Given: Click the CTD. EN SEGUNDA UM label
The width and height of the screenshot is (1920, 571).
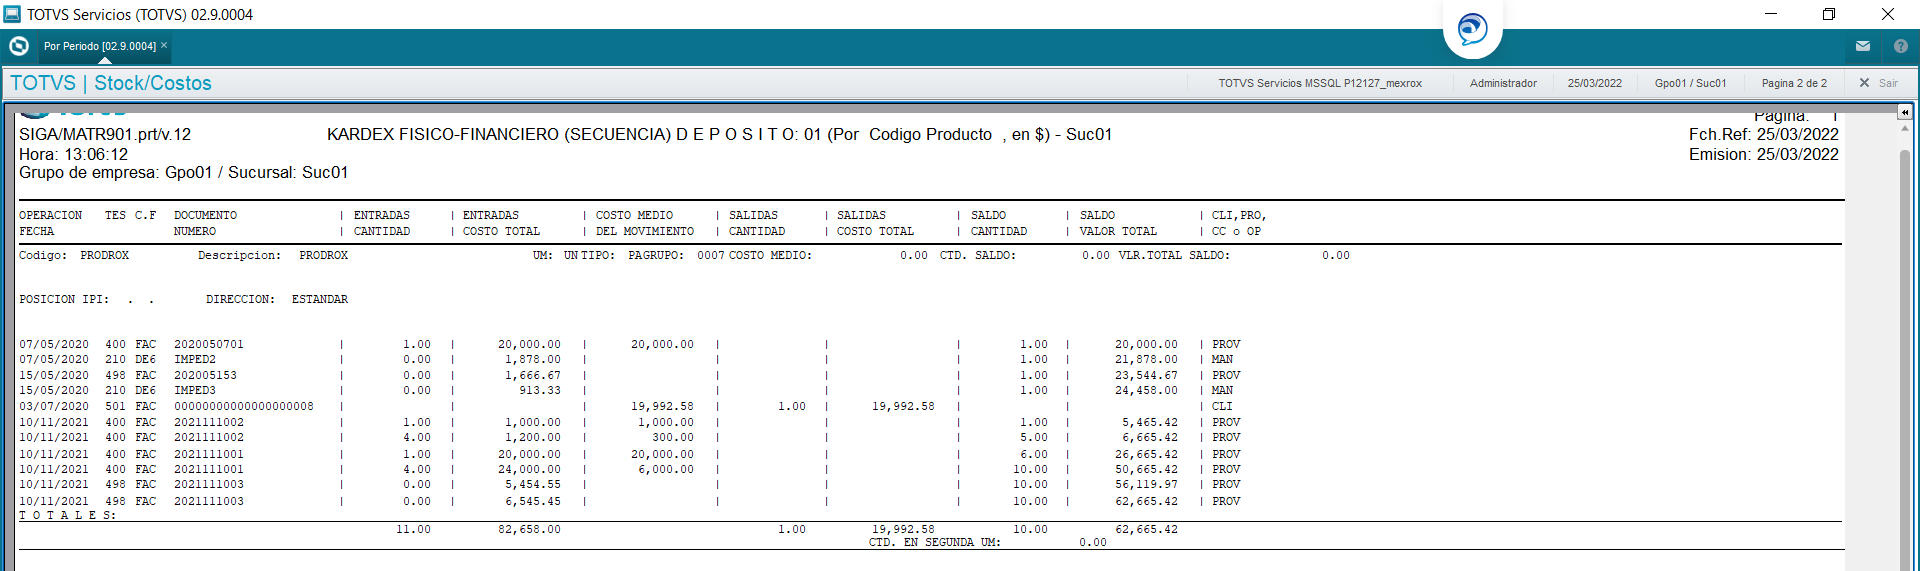Looking at the screenshot, I should pyautogui.click(x=934, y=542).
